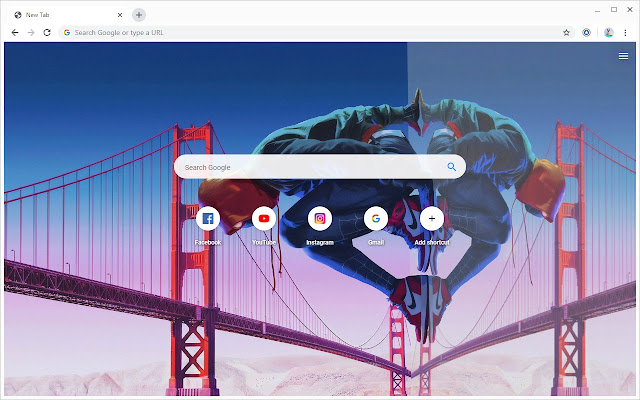Click inside the Search Google box
Viewport: 640px width, 400px height.
[x=320, y=167]
